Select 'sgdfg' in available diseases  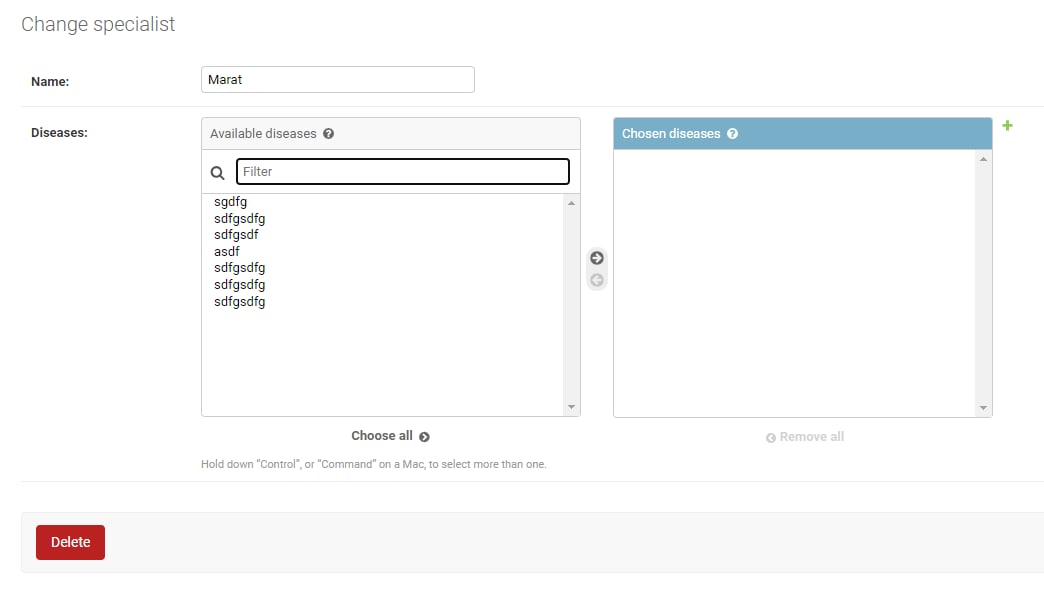(230, 201)
